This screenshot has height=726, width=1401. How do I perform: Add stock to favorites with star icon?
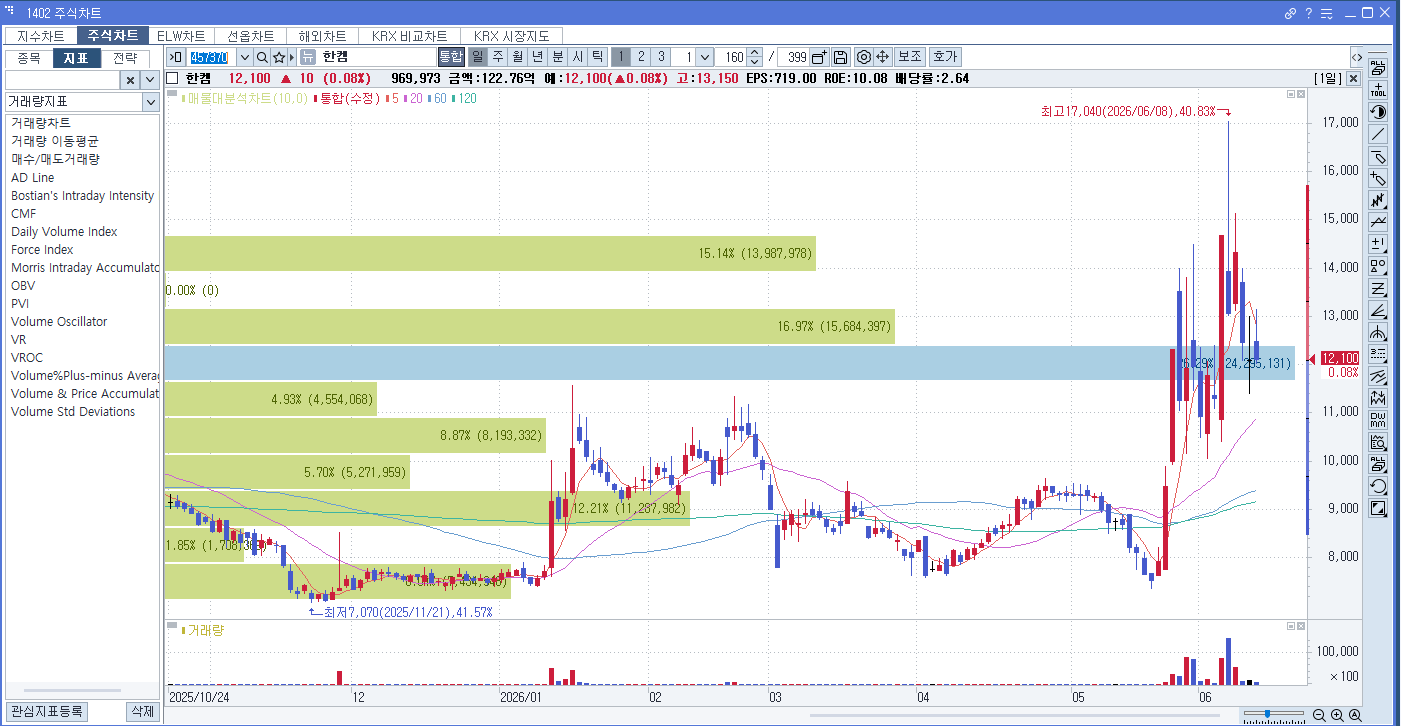279,57
